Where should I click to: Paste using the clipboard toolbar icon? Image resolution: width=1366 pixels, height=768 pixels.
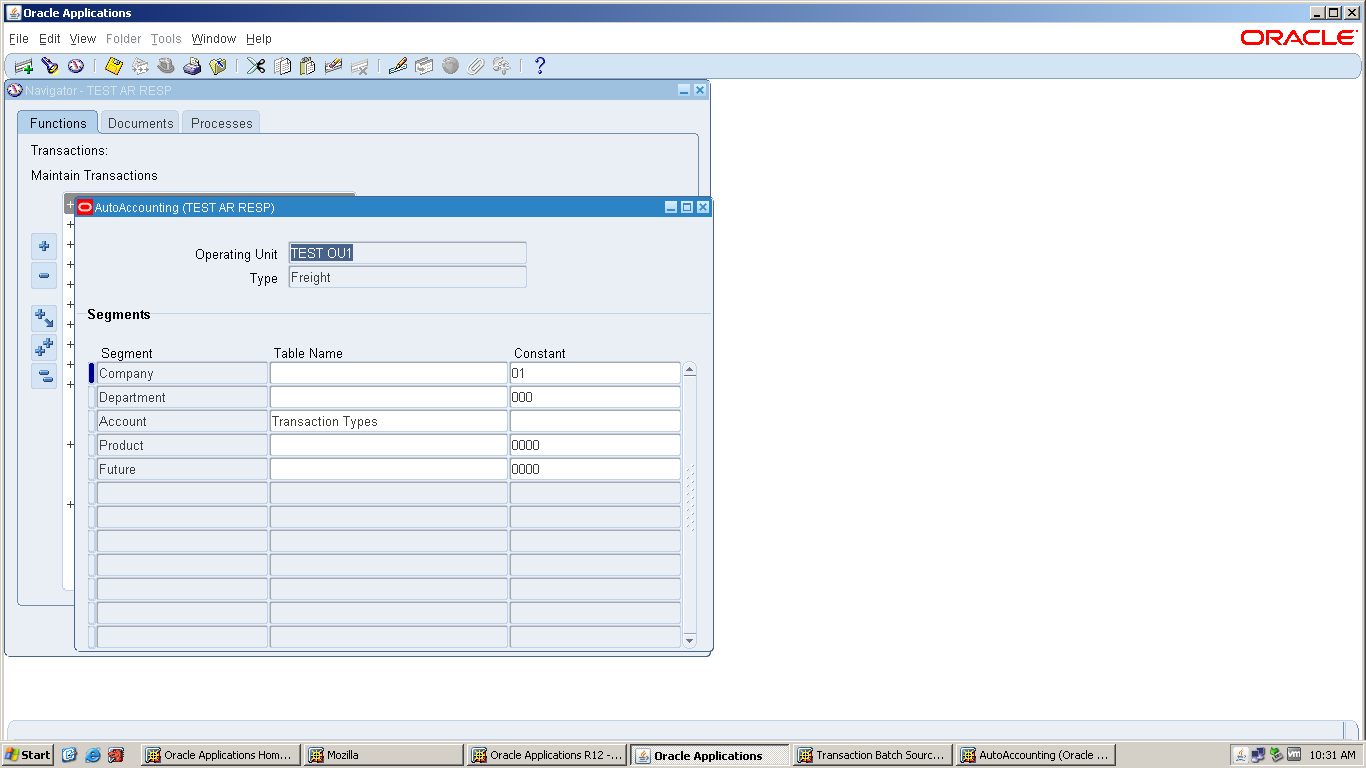coord(306,66)
